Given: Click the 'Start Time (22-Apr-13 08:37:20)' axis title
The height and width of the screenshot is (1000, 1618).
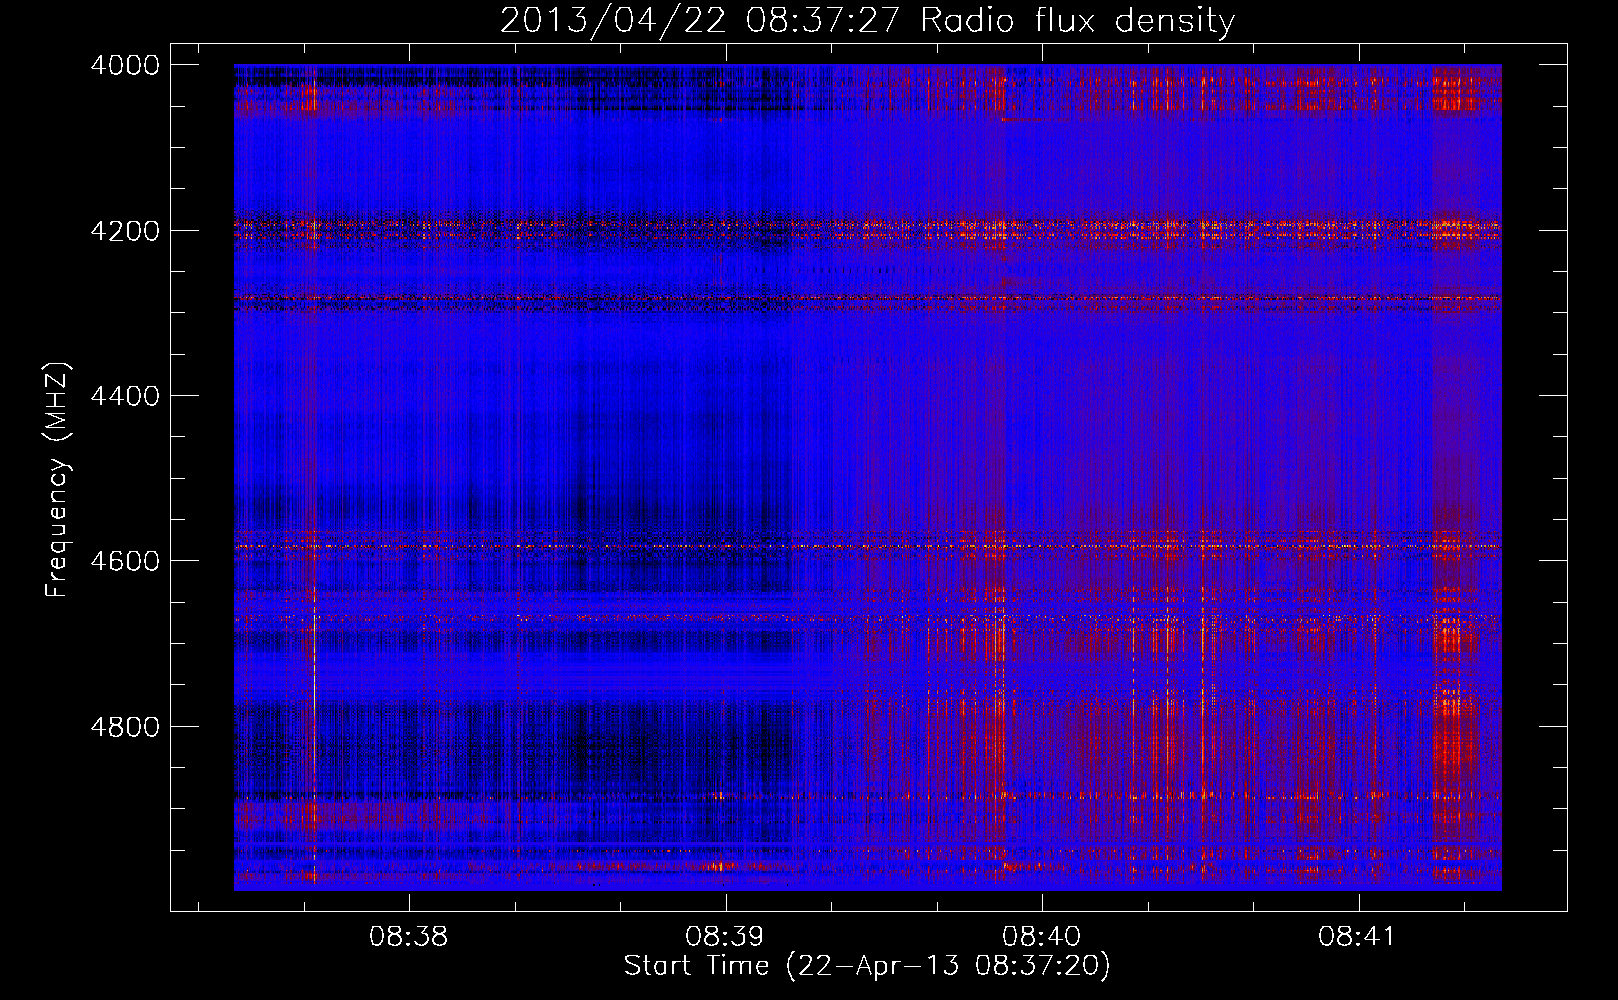Looking at the screenshot, I should coord(867,966).
